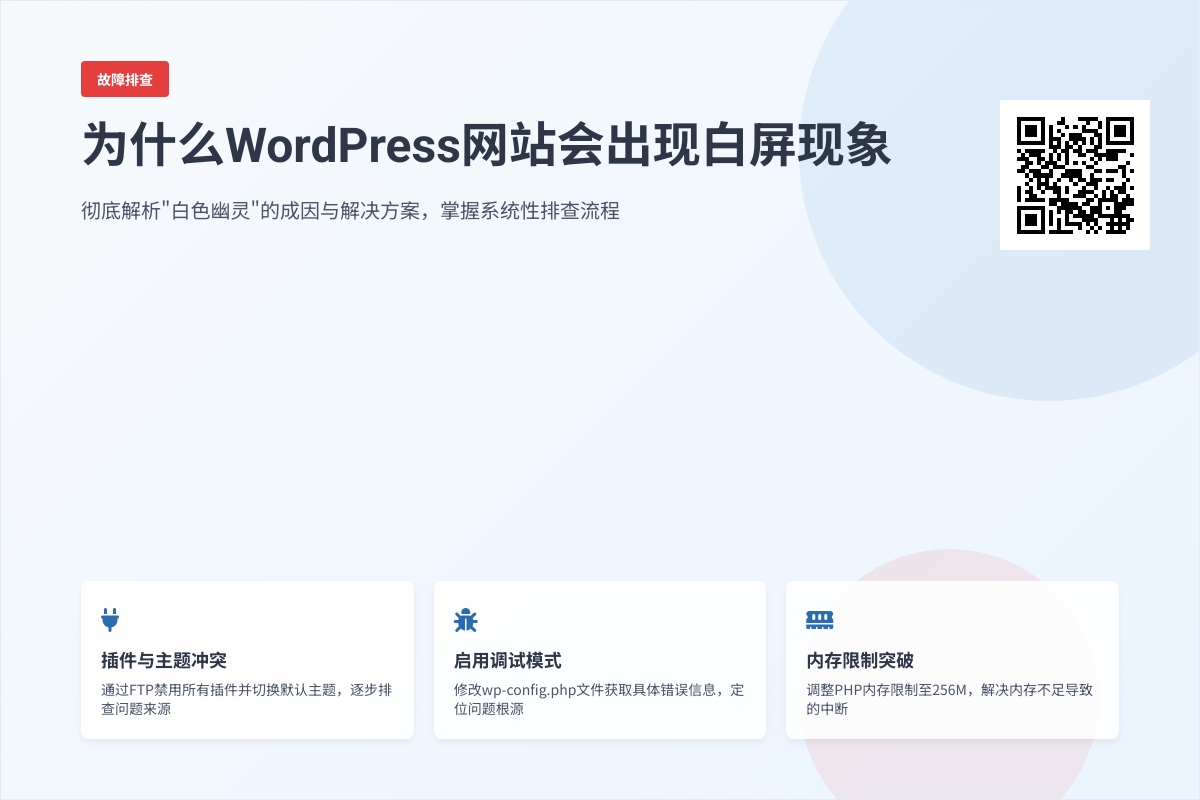Select the 内存限制突破 card title
This screenshot has height=800, width=1200.
tap(860, 661)
